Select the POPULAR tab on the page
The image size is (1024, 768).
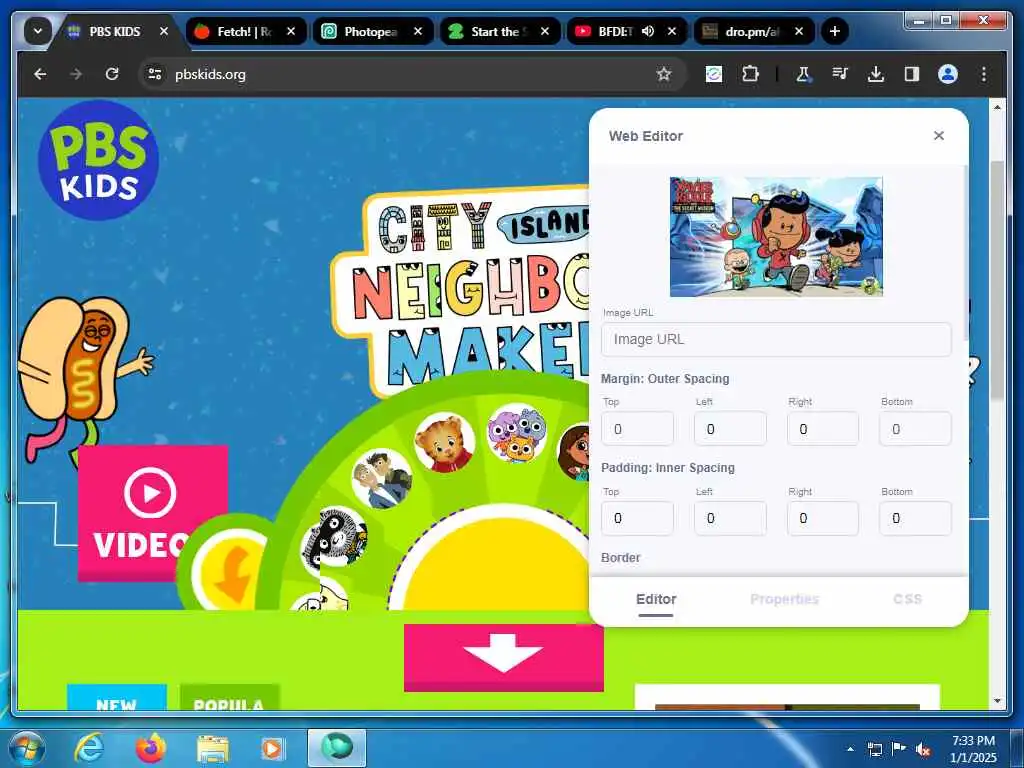pos(229,697)
